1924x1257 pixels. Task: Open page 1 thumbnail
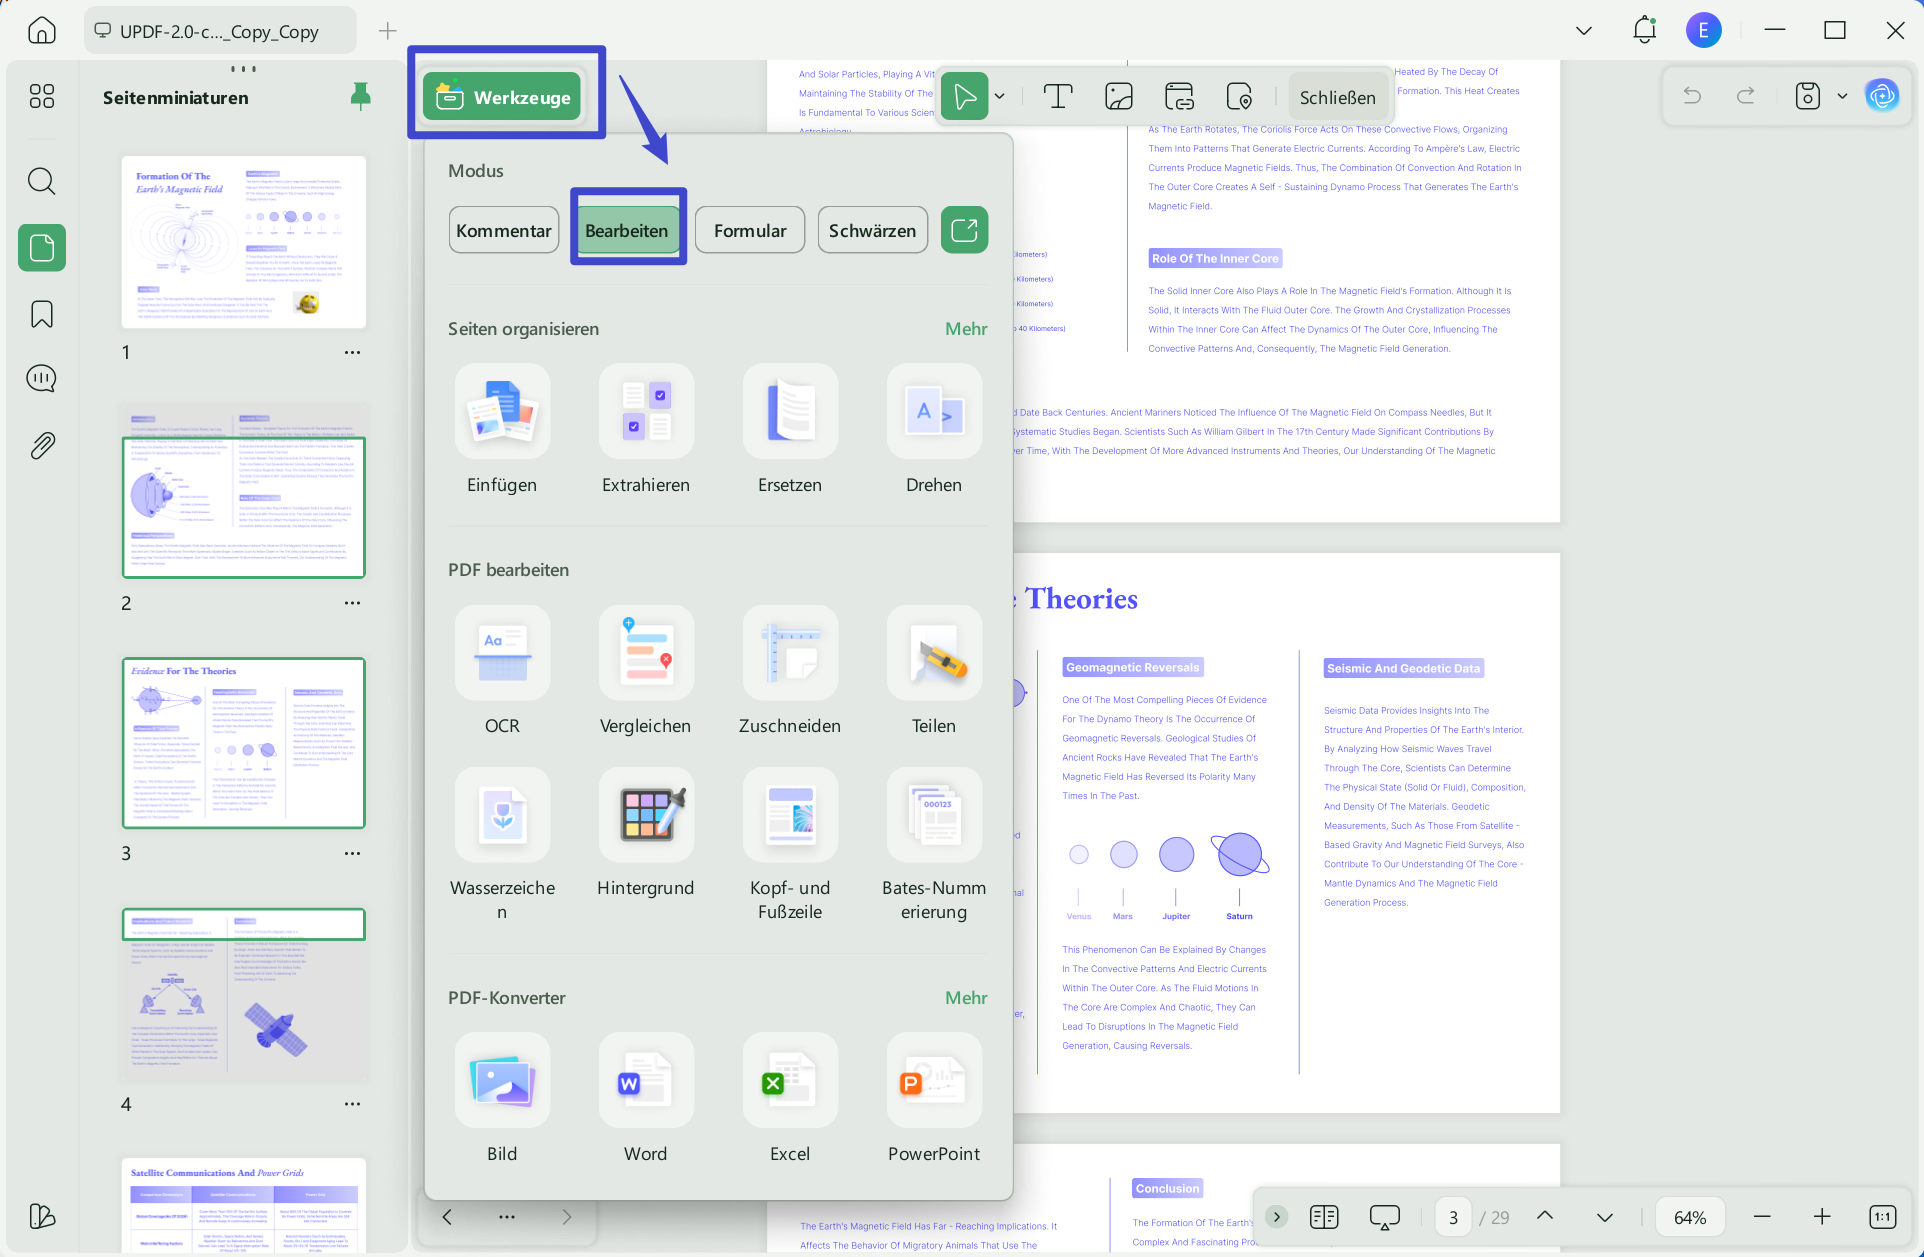(244, 242)
